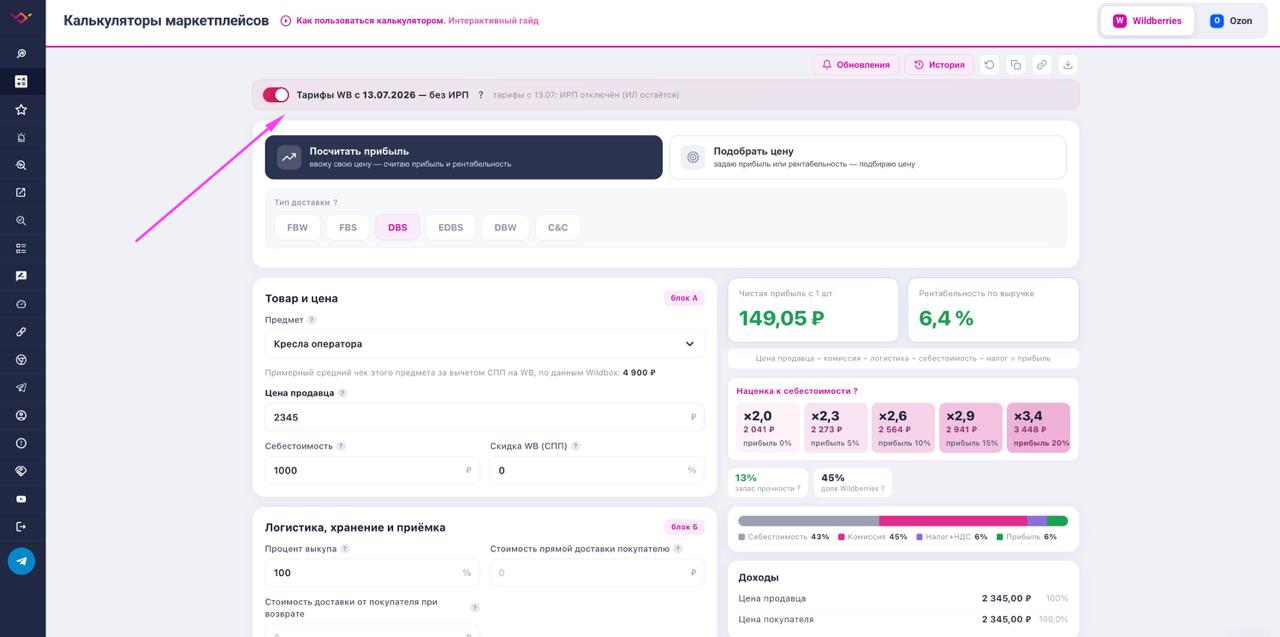Viewport: 1280px width, 637px height.
Task: Click the chain link icon in sidebar
Action: coord(21,332)
